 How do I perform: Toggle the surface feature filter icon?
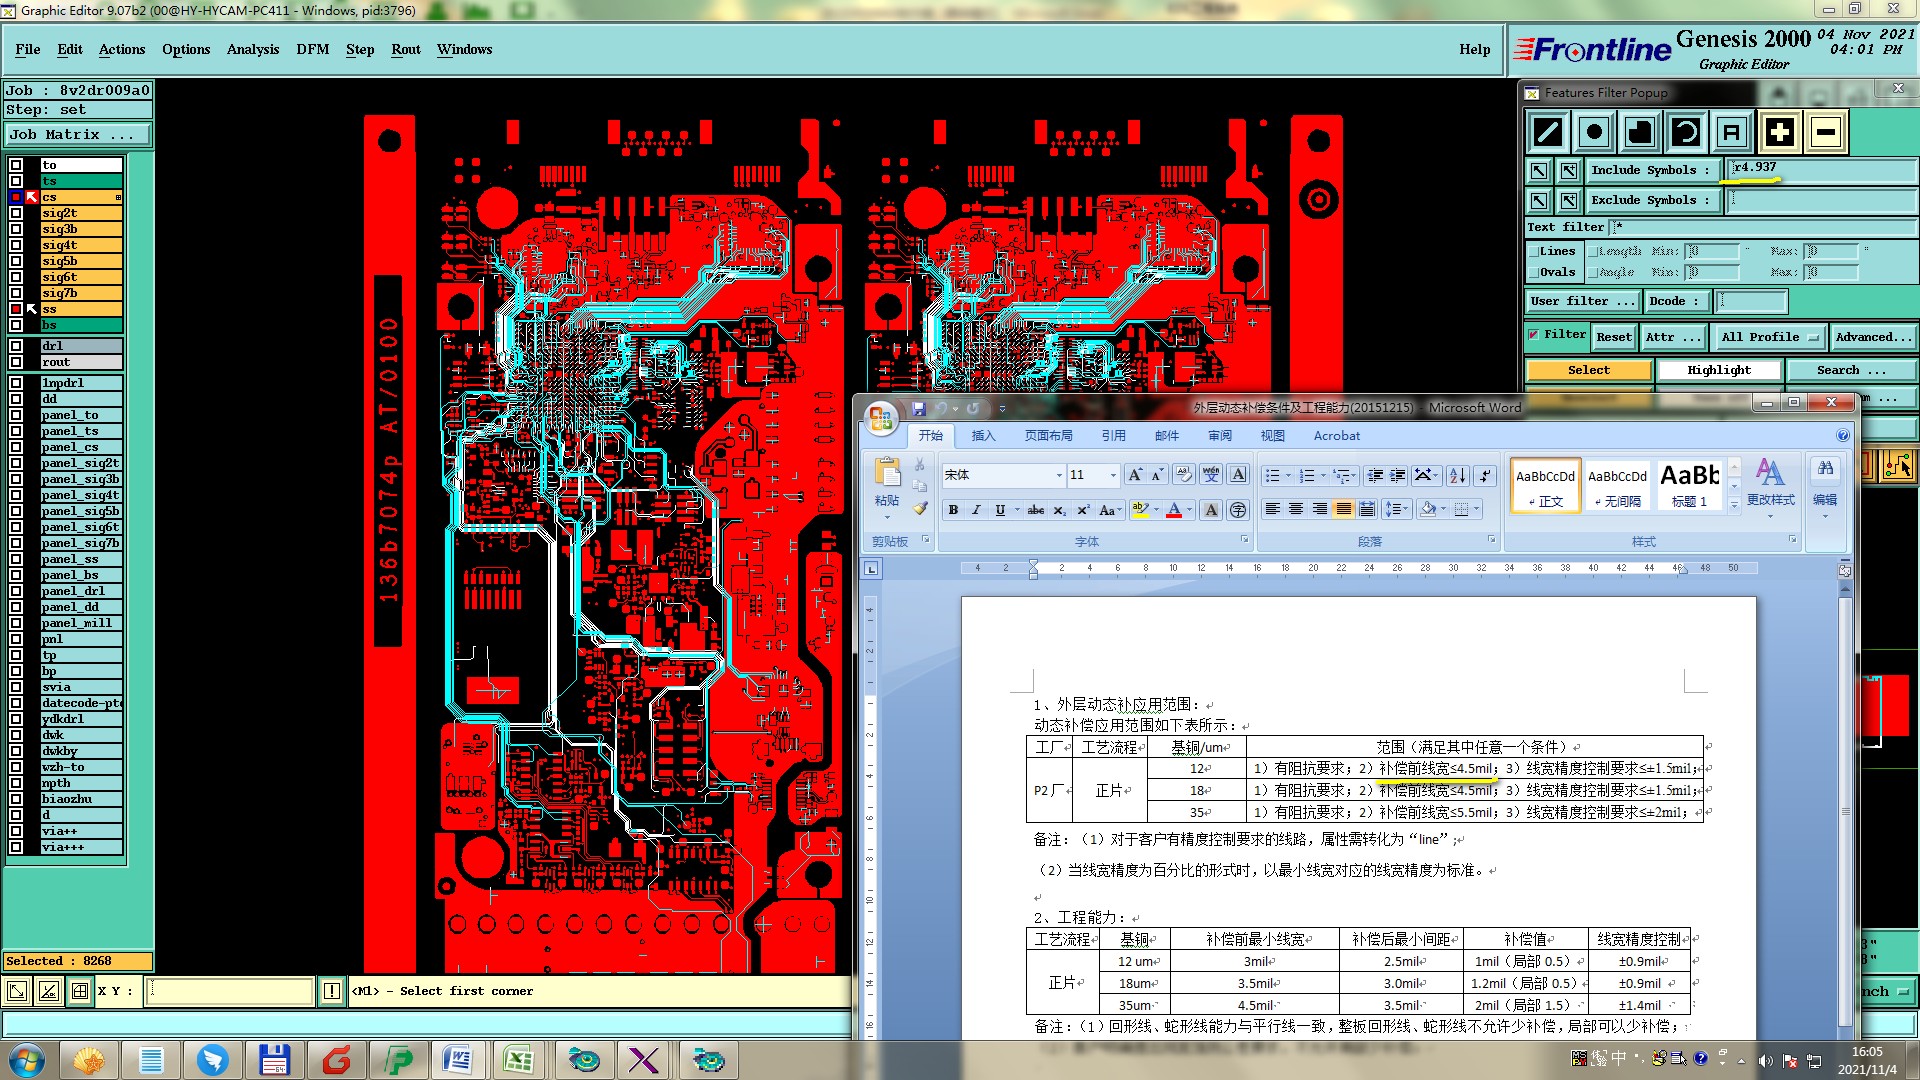coord(1640,132)
